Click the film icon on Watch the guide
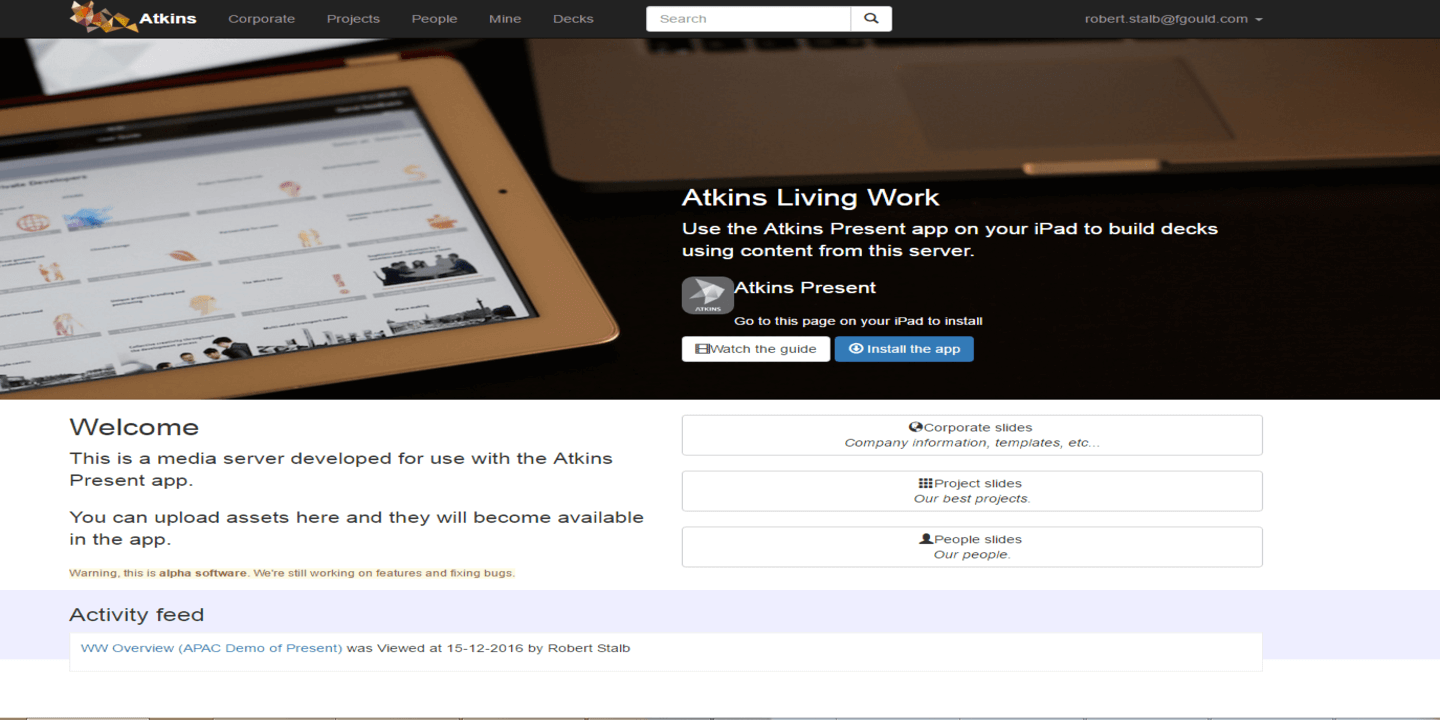1440x720 pixels. pyautogui.click(x=702, y=349)
